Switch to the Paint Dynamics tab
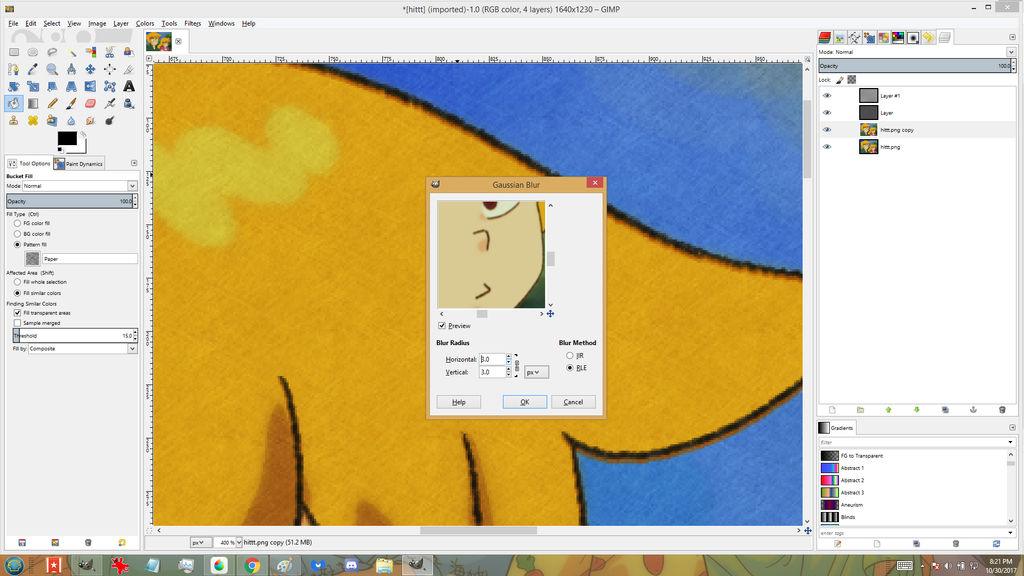 (x=79, y=163)
